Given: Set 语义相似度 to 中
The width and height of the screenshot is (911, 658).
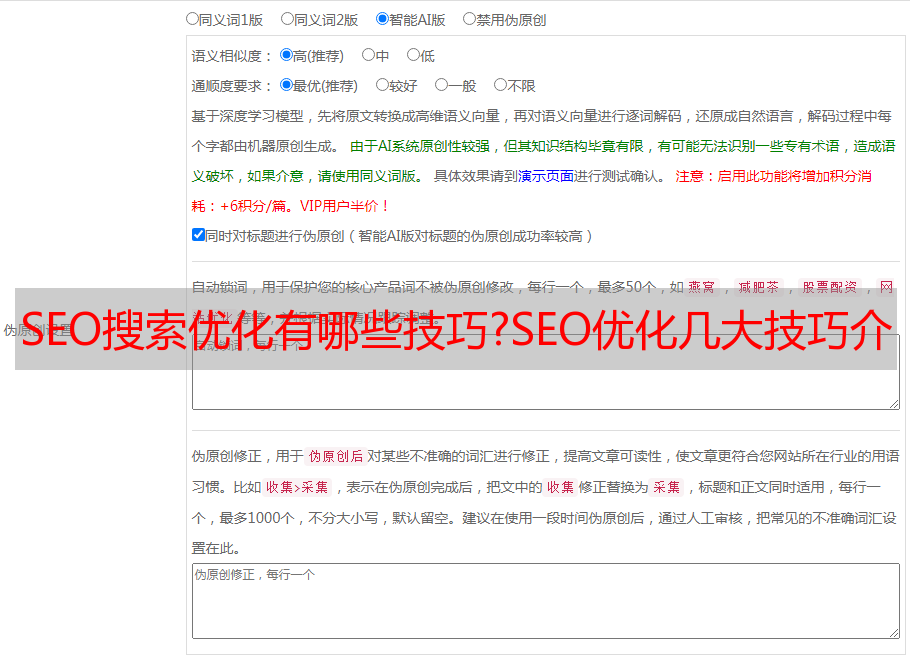Looking at the screenshot, I should [368, 55].
